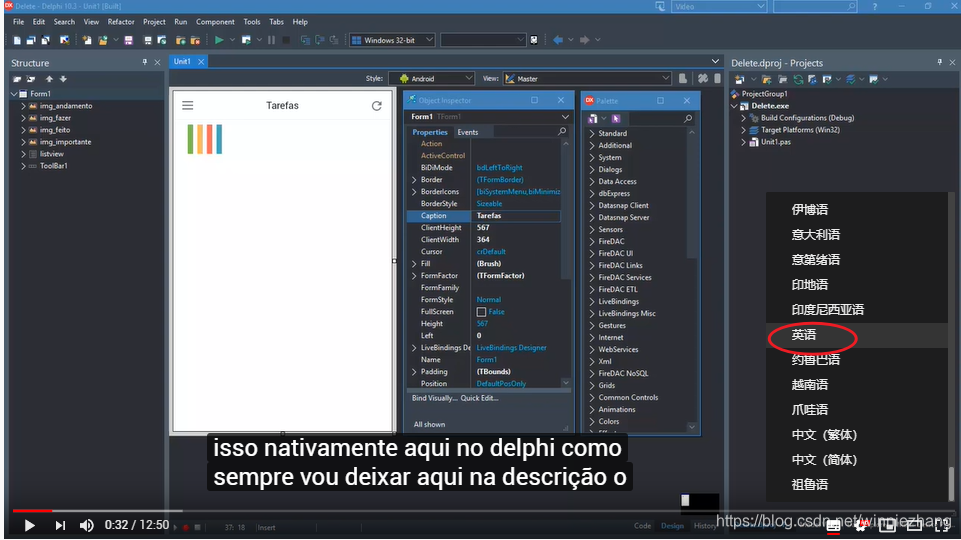The image size is (961, 540).
Task: Click the device icon next to View dropdown
Action: 683,78
